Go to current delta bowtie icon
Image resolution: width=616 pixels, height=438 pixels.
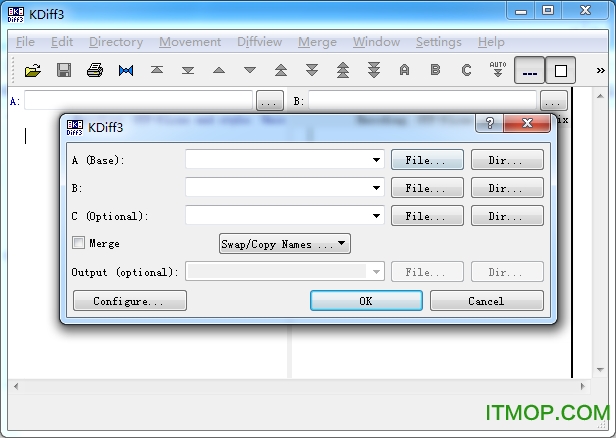tap(126, 71)
